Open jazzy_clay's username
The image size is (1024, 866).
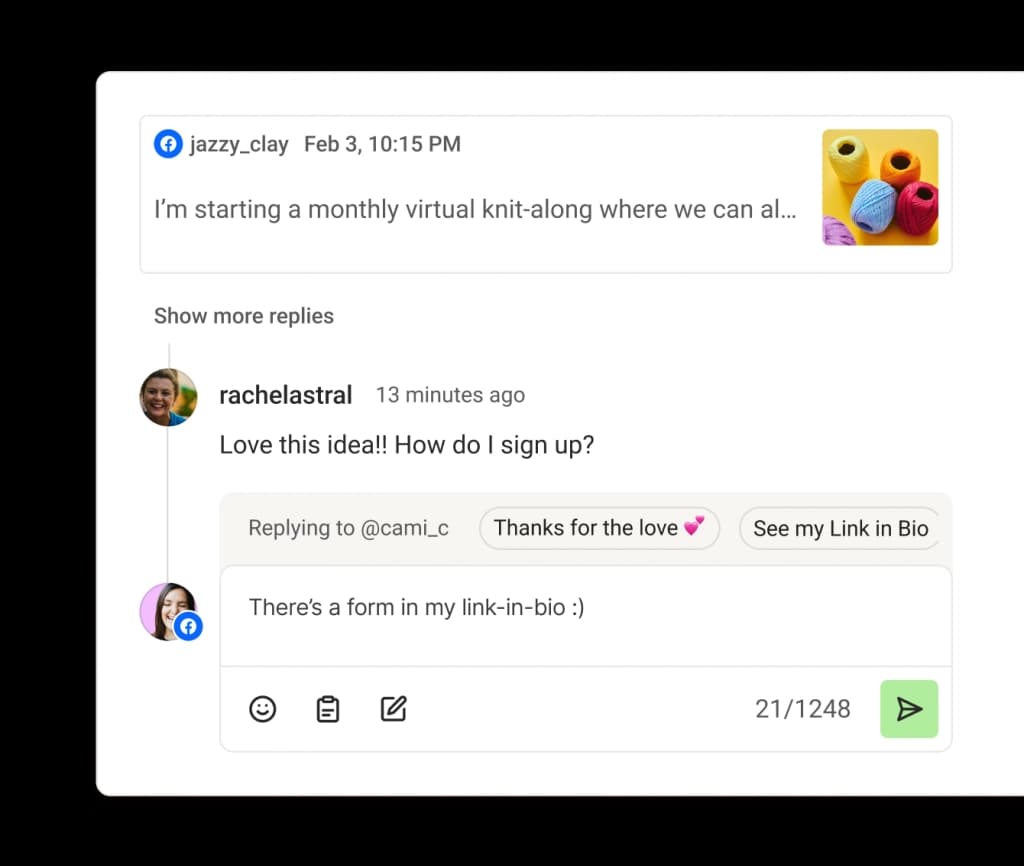pos(239,143)
